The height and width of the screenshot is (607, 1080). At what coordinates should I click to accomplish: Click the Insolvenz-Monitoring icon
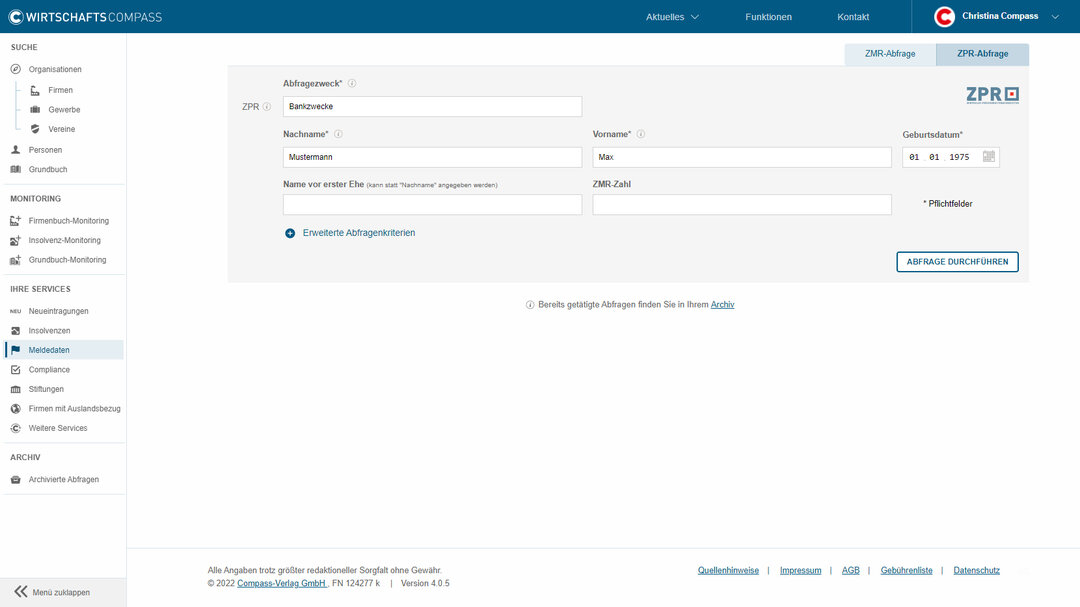[16, 240]
